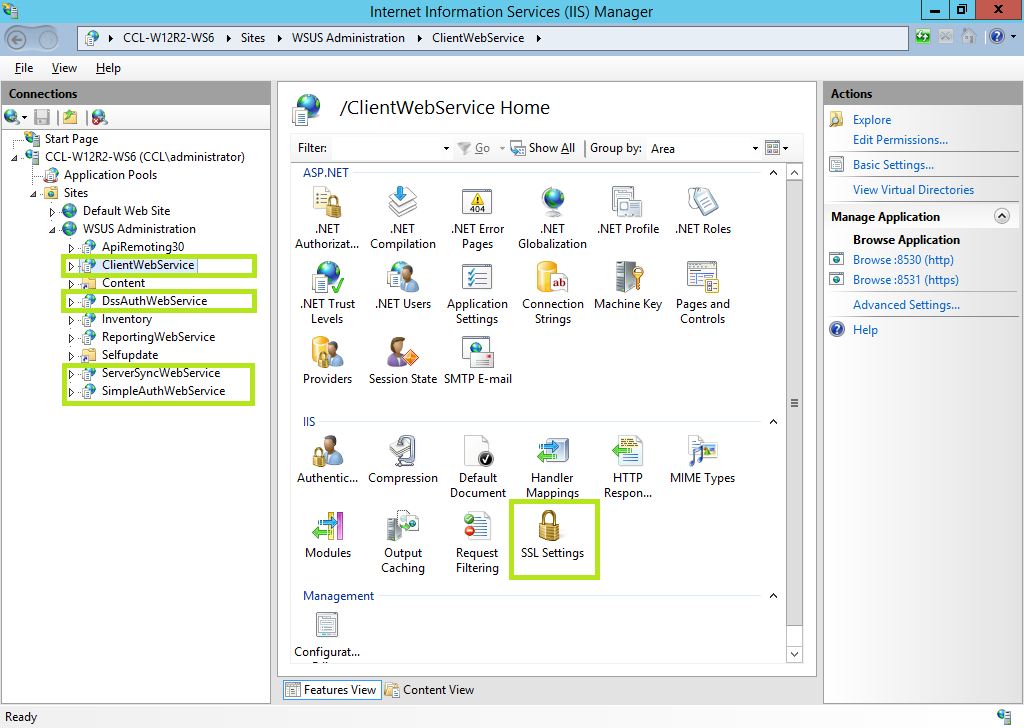1024x728 pixels.
Task: Open the View menu
Action: point(64,68)
